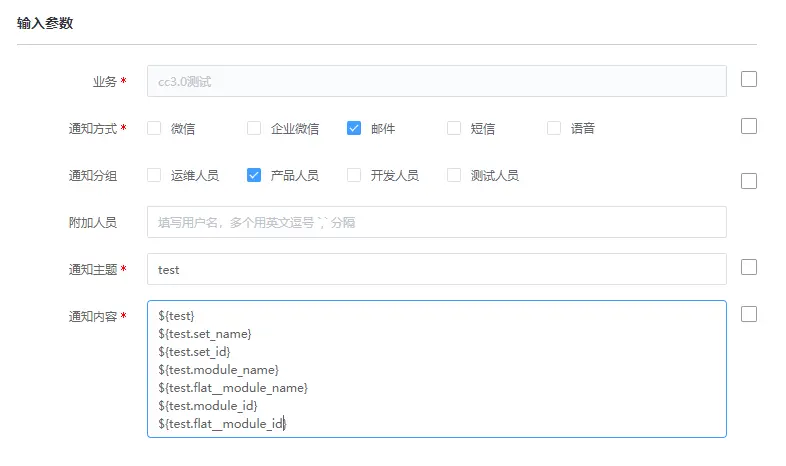This screenshot has height=466, width=786.
Task: Tick the 企业微信 notification checkbox
Action: click(254, 128)
